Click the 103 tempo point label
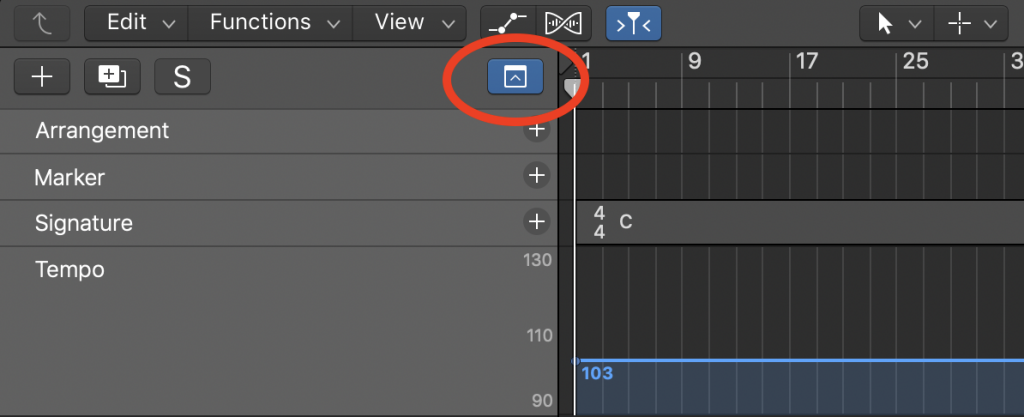The height and width of the screenshot is (417, 1024). point(597,374)
